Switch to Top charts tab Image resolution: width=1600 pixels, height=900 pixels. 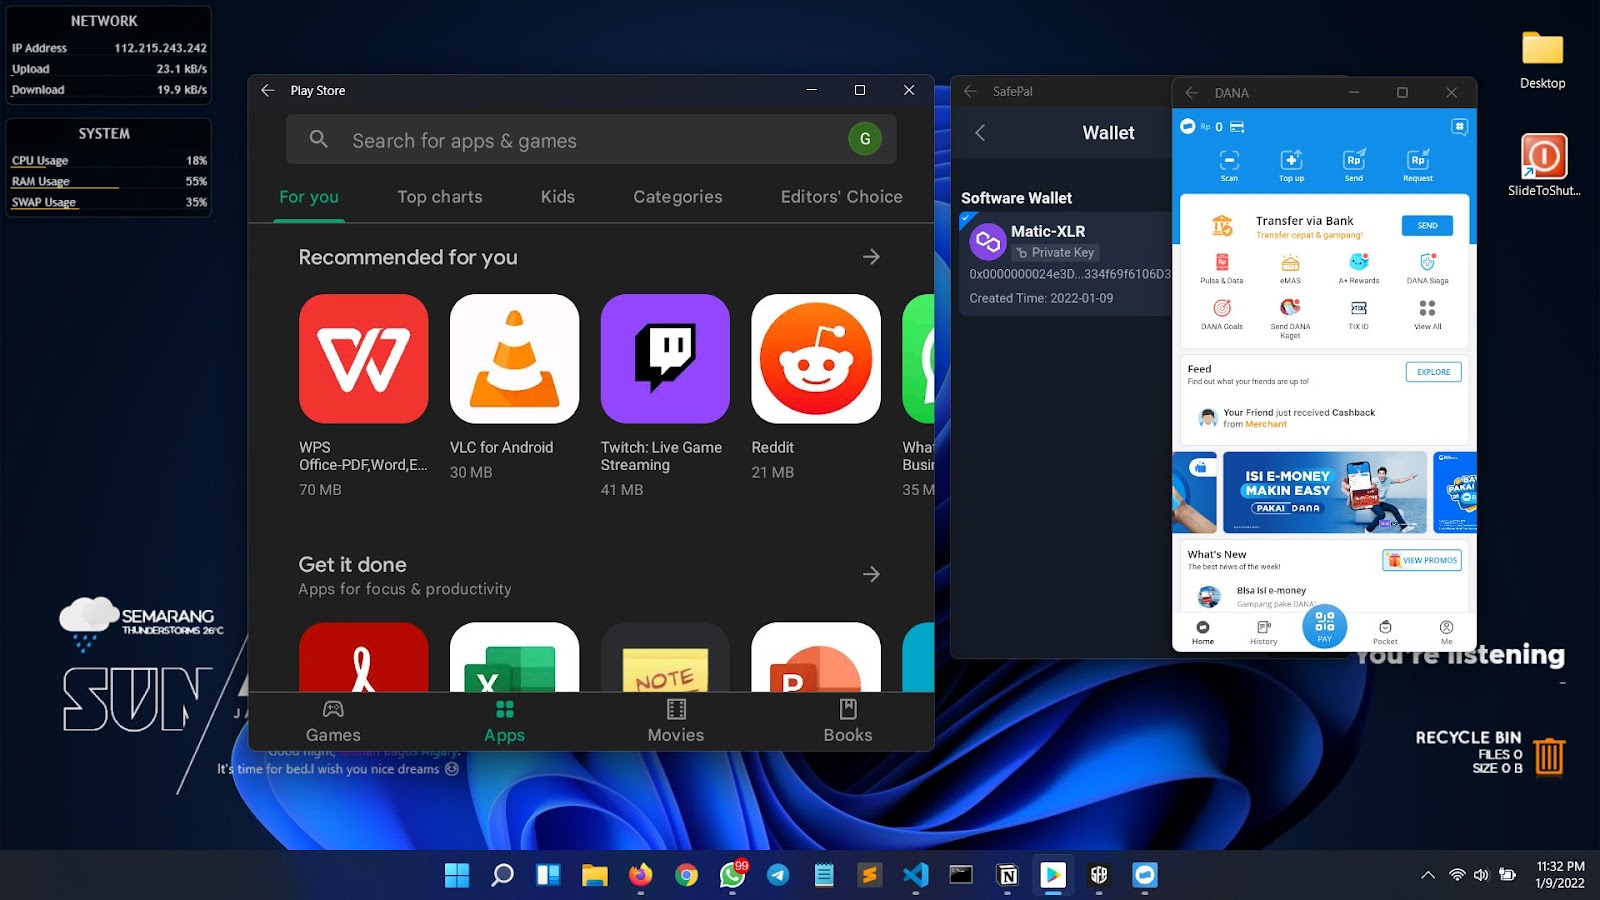tap(440, 197)
